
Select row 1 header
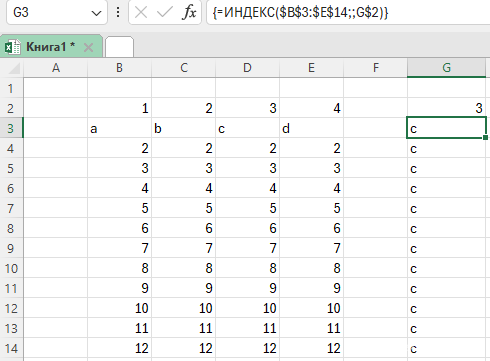(x=11, y=88)
